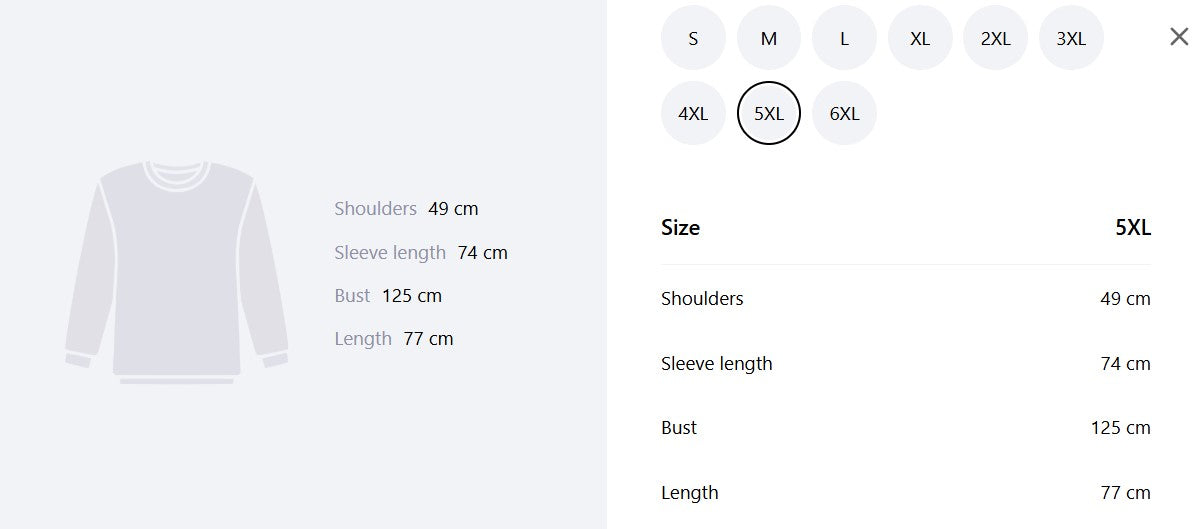Click the Bust row in the table
The image size is (1201, 529).
[906, 428]
